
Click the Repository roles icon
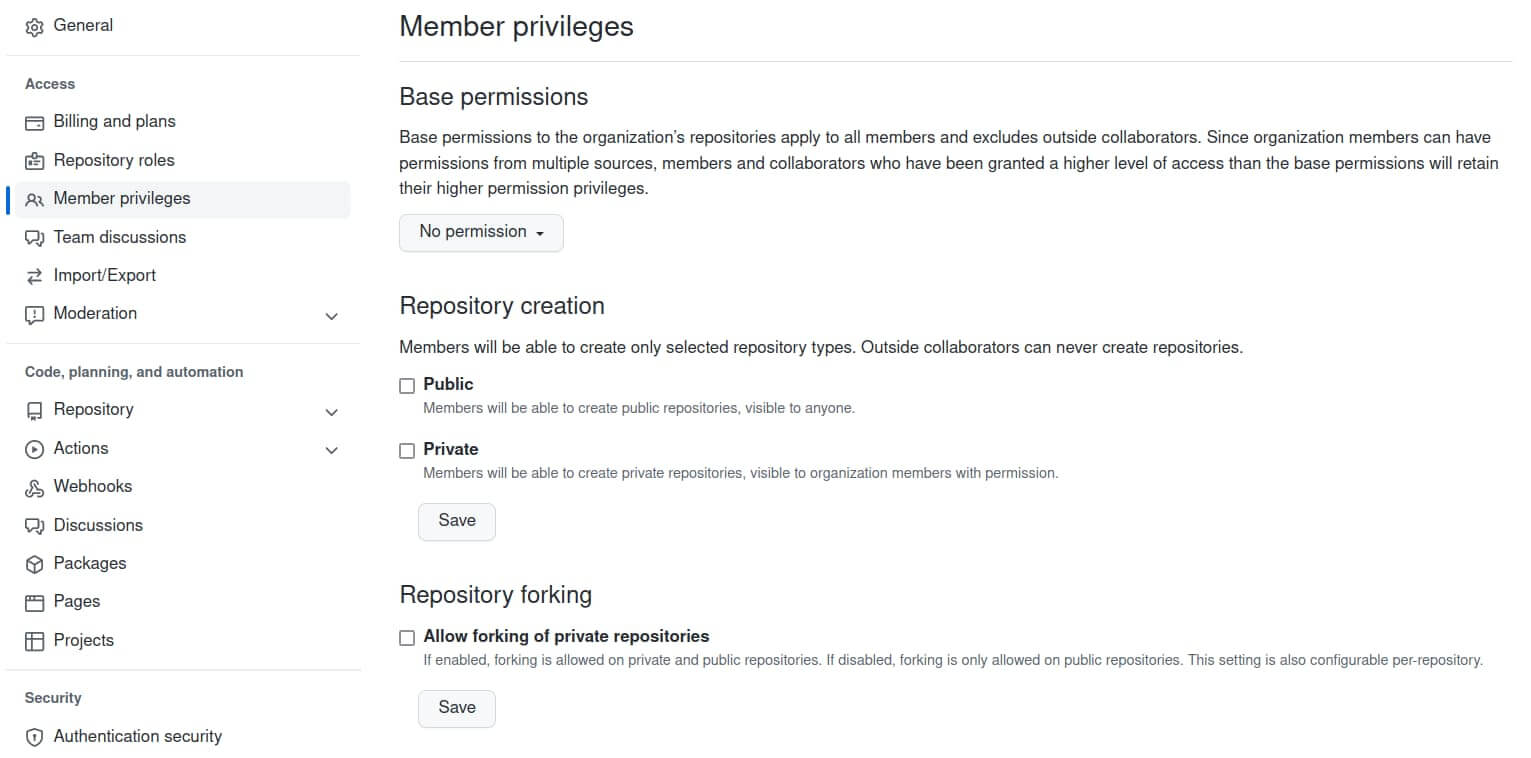pos(34,161)
